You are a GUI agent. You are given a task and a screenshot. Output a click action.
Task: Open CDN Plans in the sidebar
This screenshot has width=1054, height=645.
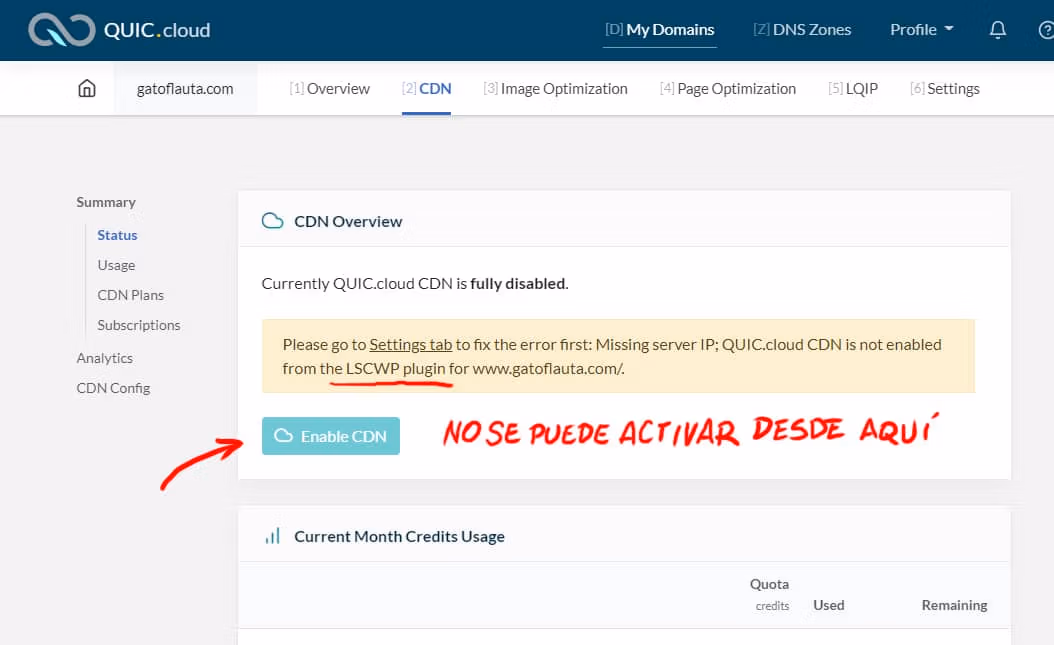(x=130, y=295)
